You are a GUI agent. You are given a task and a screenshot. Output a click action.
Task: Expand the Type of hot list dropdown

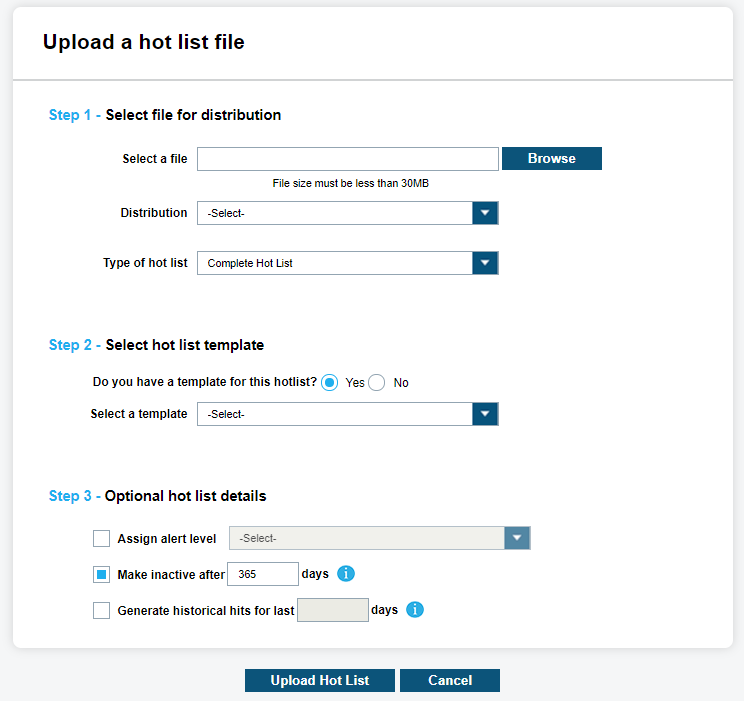click(x=485, y=263)
